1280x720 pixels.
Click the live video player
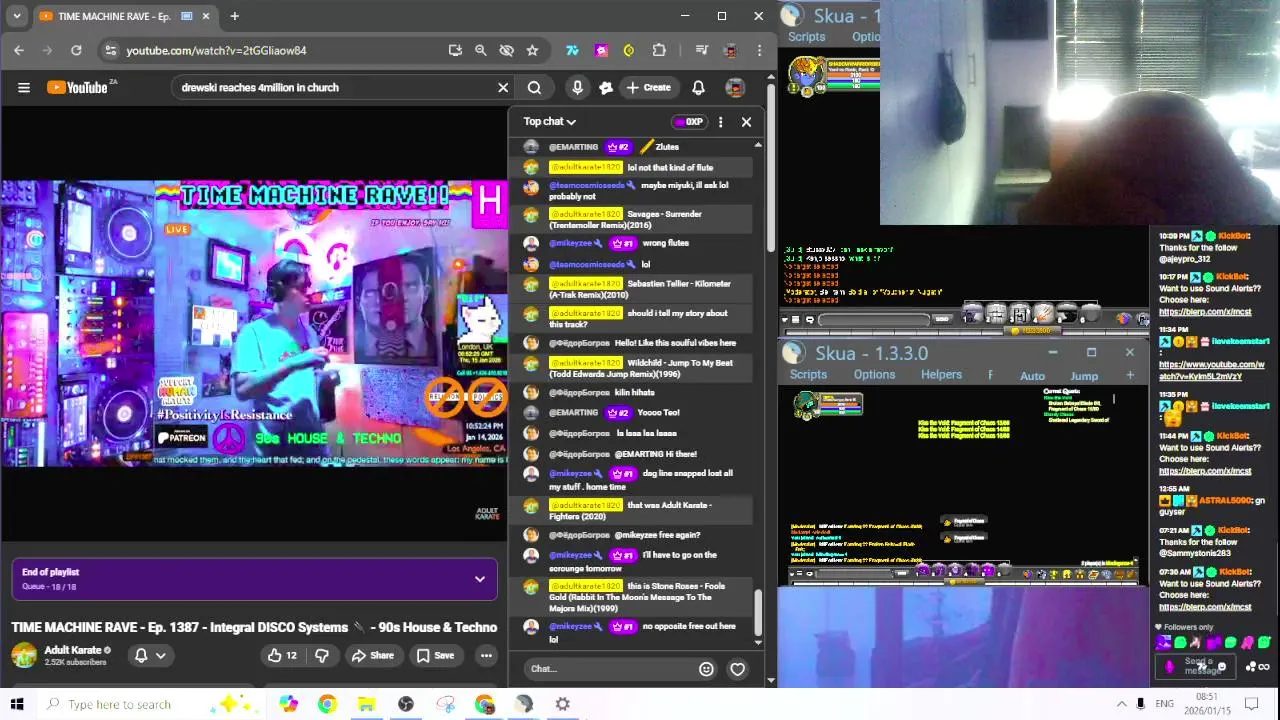[x=254, y=323]
